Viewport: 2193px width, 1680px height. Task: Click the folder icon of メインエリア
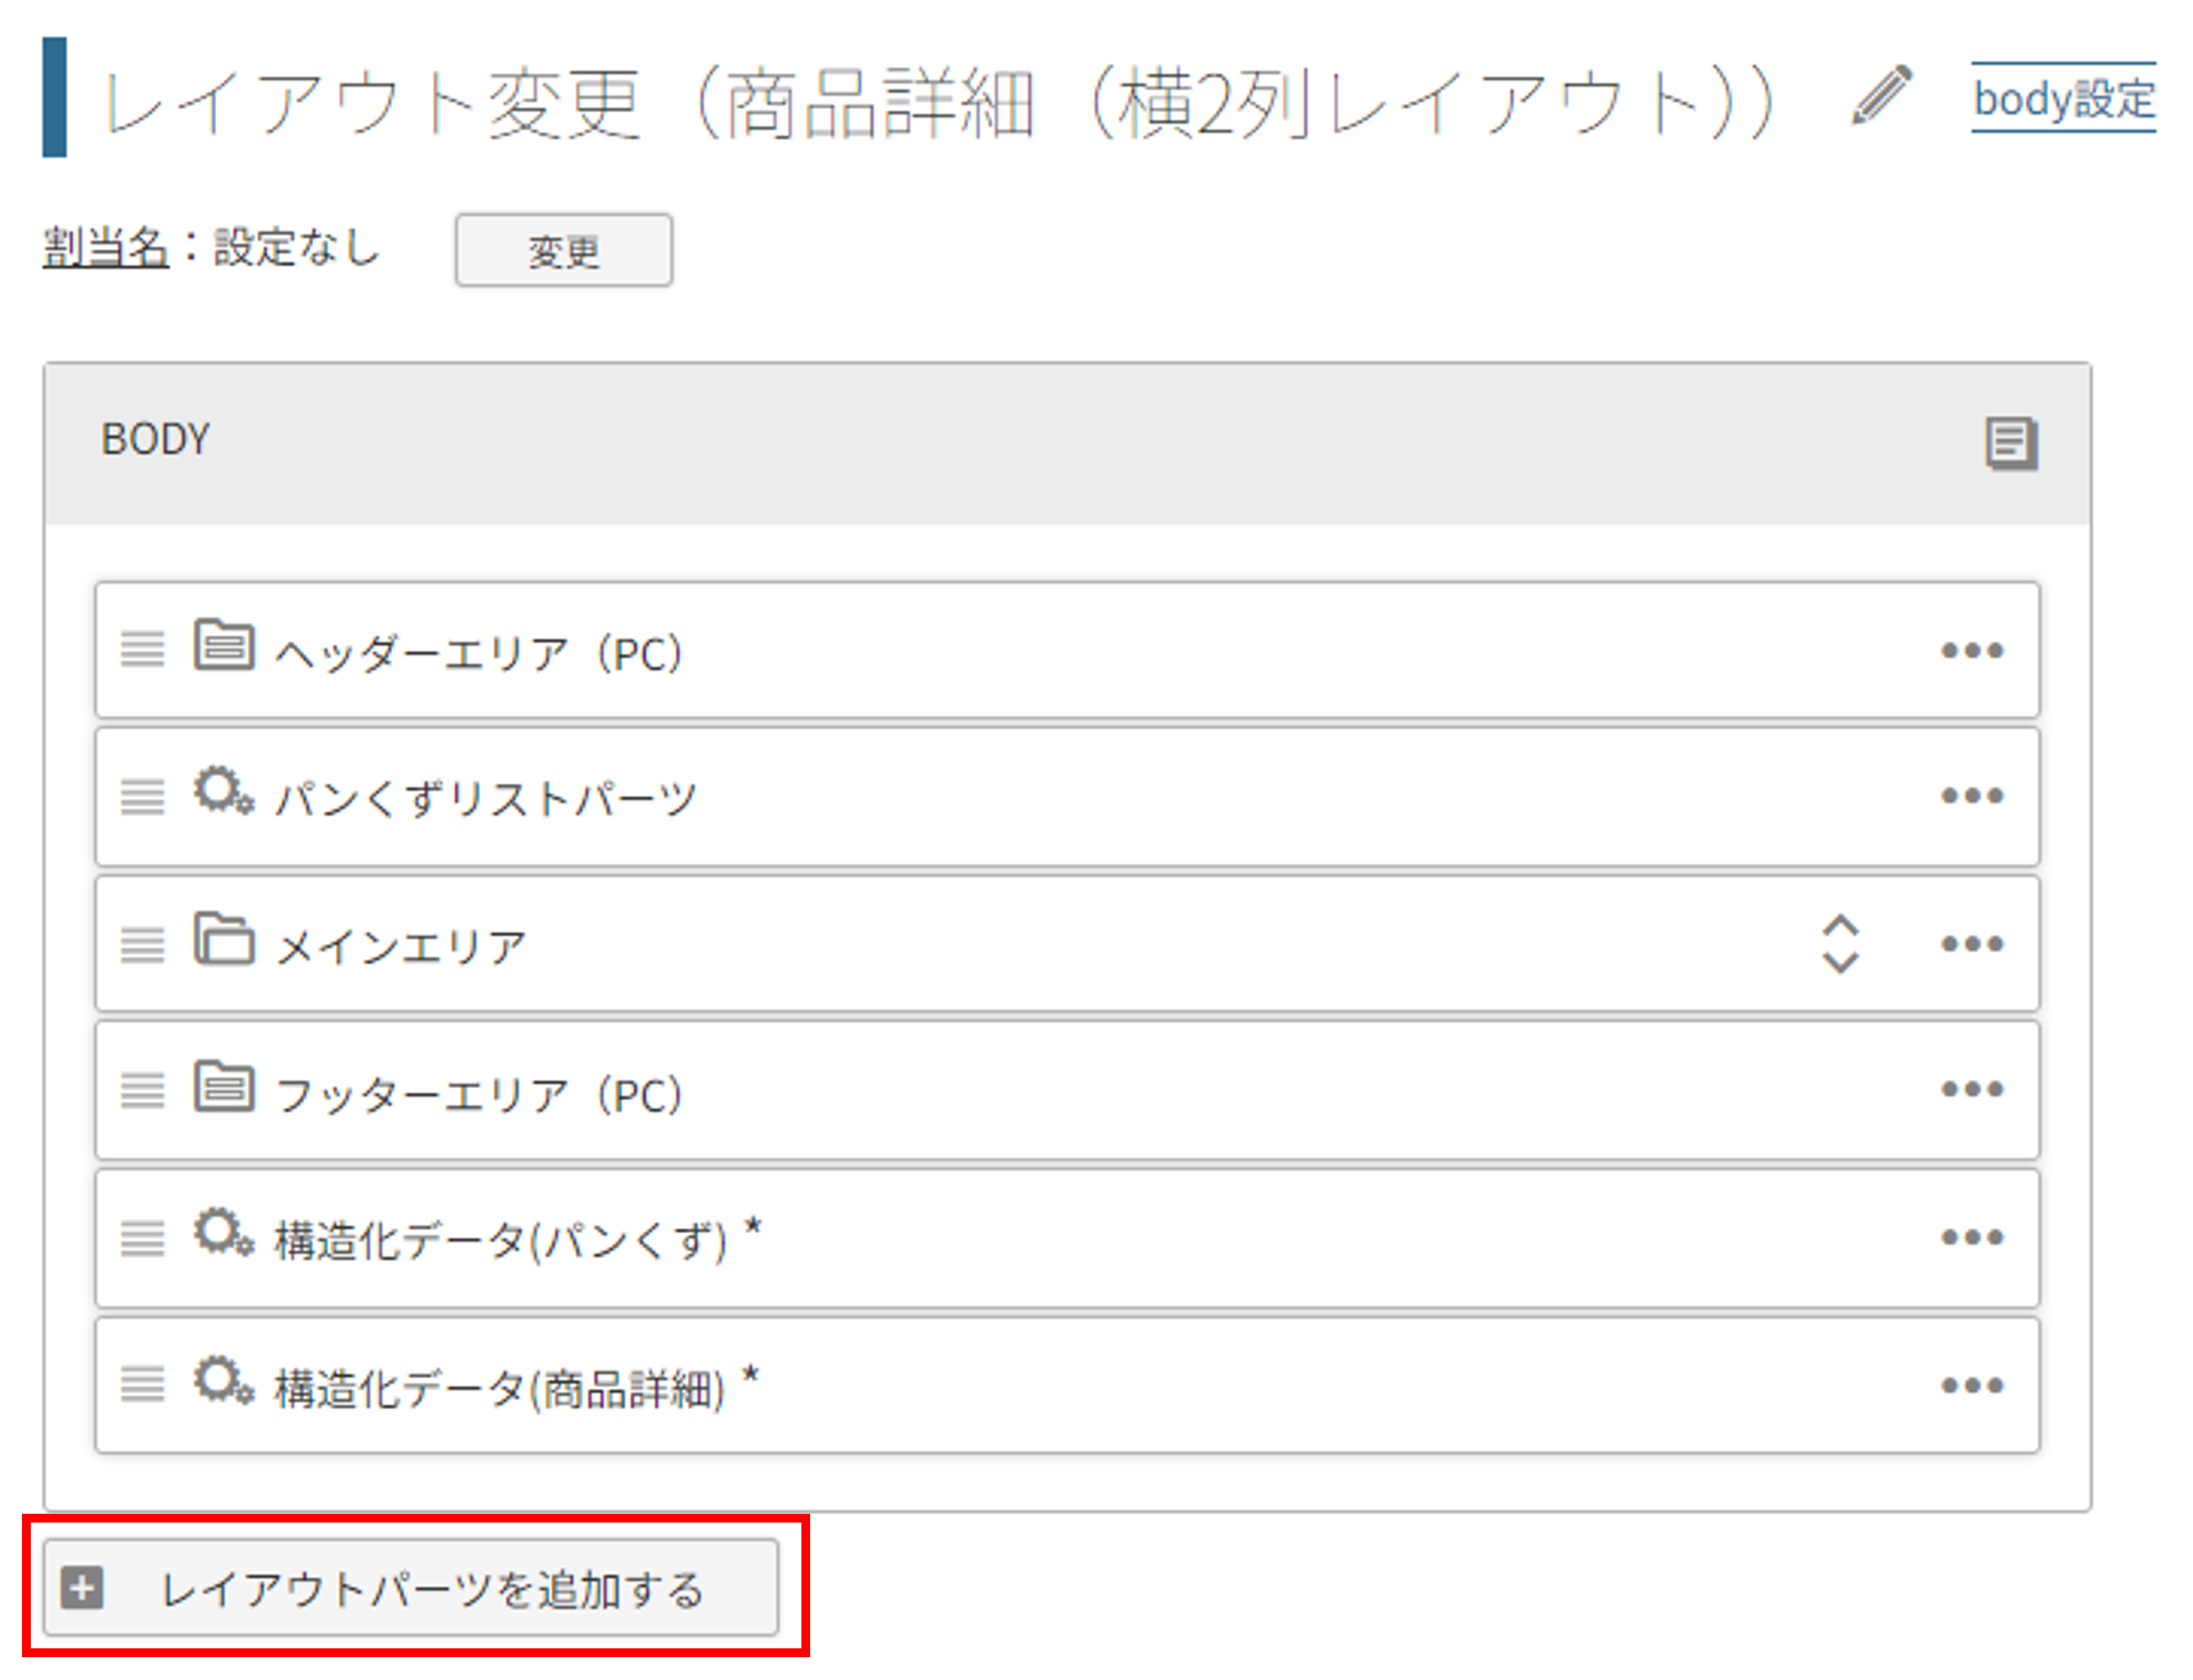(224, 940)
